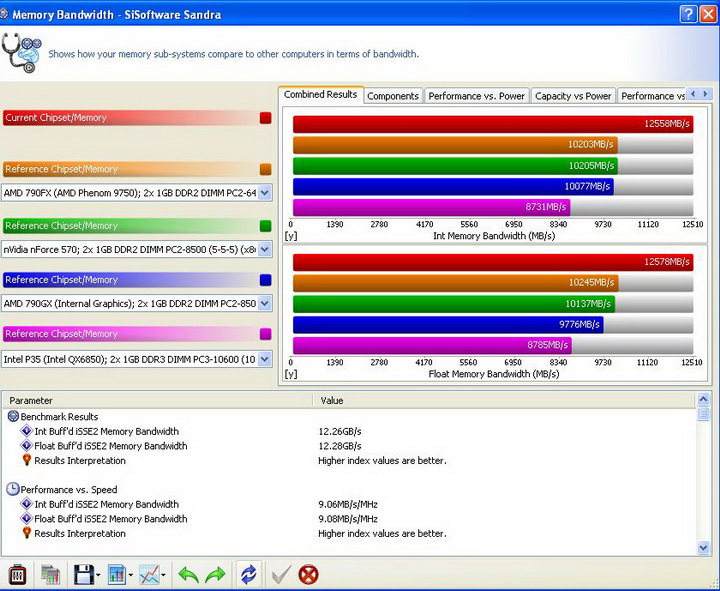Screen dimensions: 720x591
Task: Click the grey checkmark OK icon
Action: [x=281, y=574]
